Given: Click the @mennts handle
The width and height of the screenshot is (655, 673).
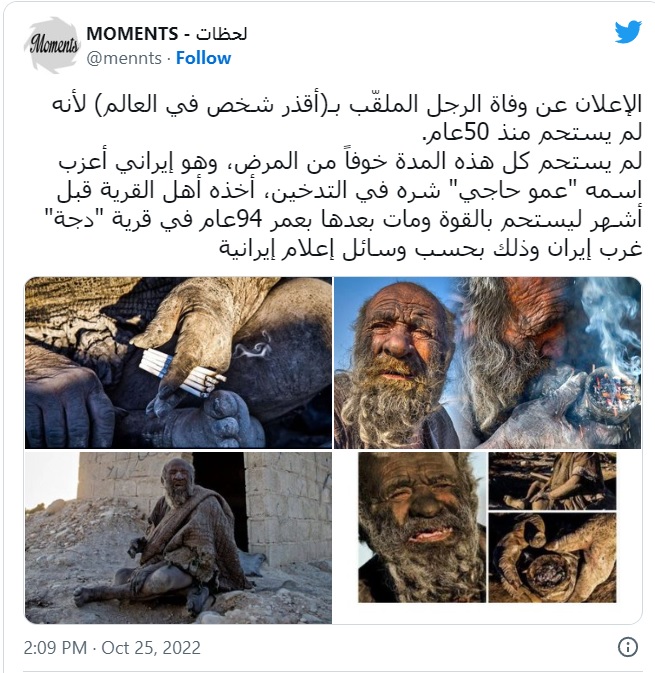Looking at the screenshot, I should tap(124, 58).
